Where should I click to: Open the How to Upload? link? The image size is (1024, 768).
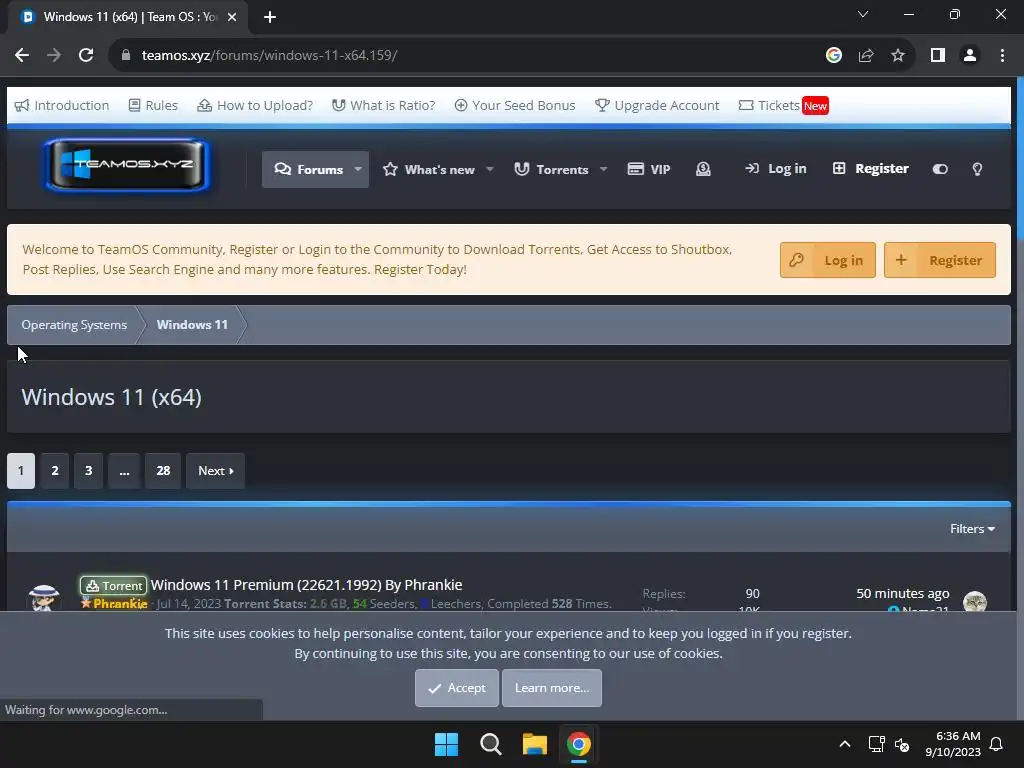pos(255,105)
